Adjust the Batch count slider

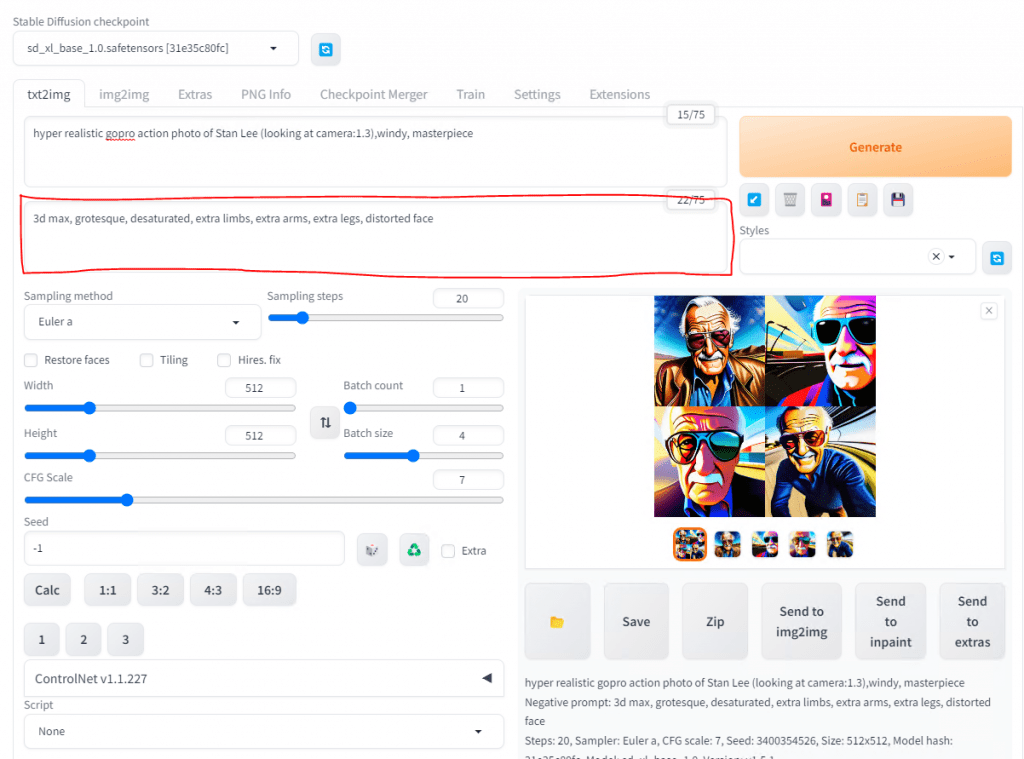[x=424, y=408]
